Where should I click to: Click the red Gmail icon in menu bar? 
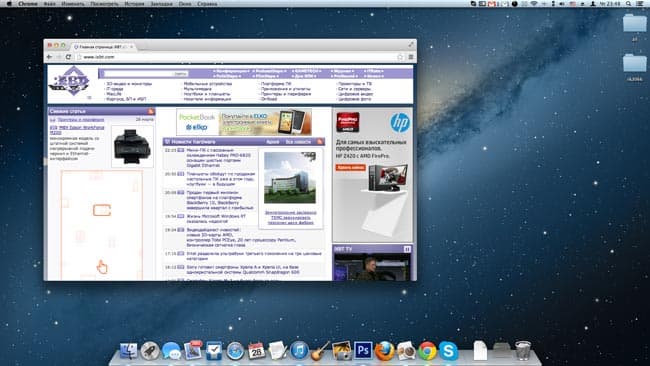(492, 4)
